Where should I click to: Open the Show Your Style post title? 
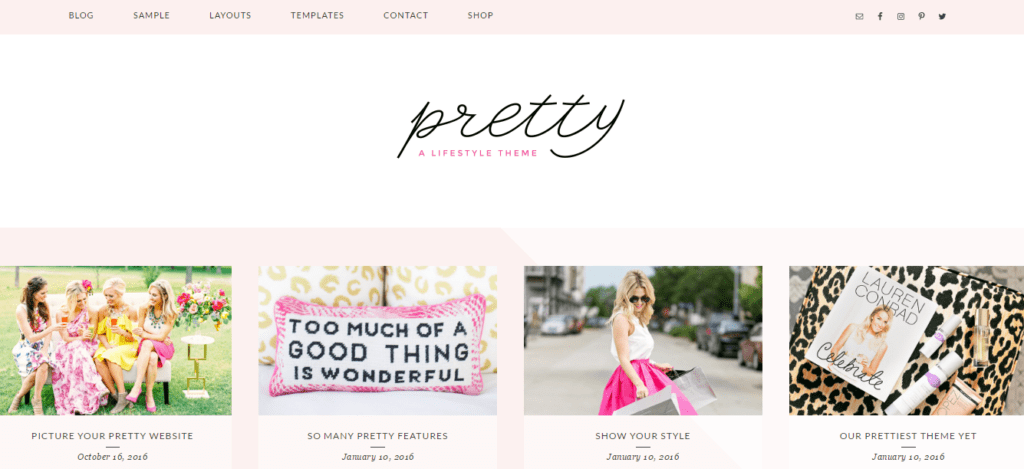(643, 436)
